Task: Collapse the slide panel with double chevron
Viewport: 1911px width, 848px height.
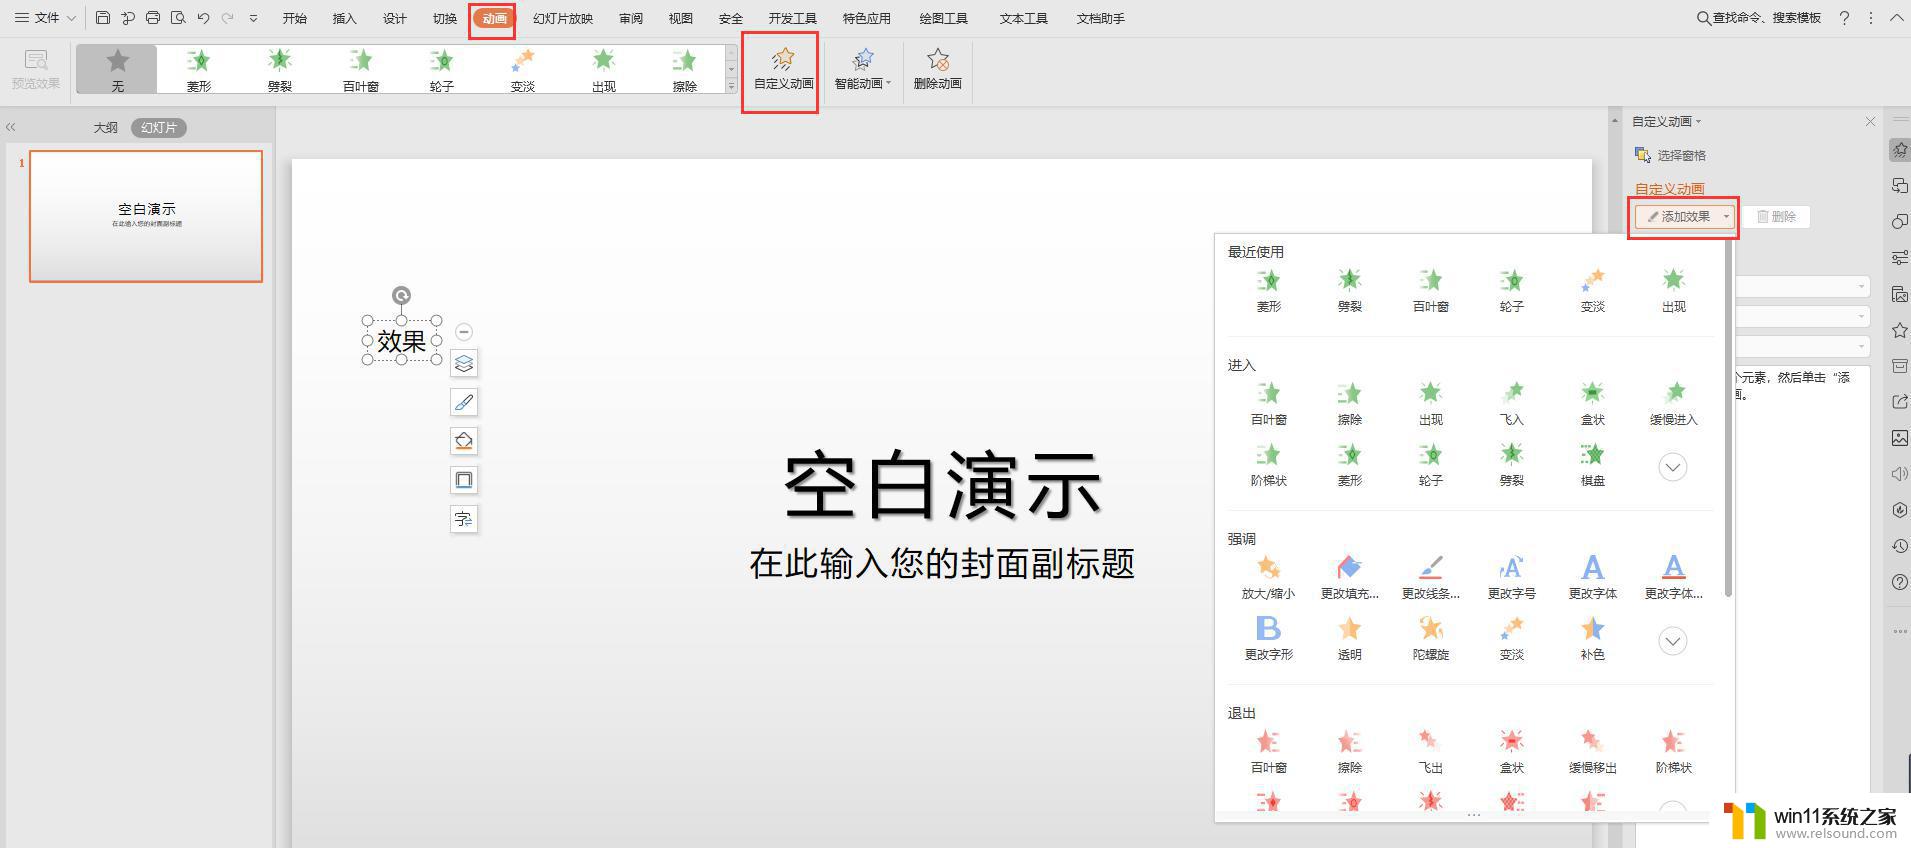Action: point(11,127)
